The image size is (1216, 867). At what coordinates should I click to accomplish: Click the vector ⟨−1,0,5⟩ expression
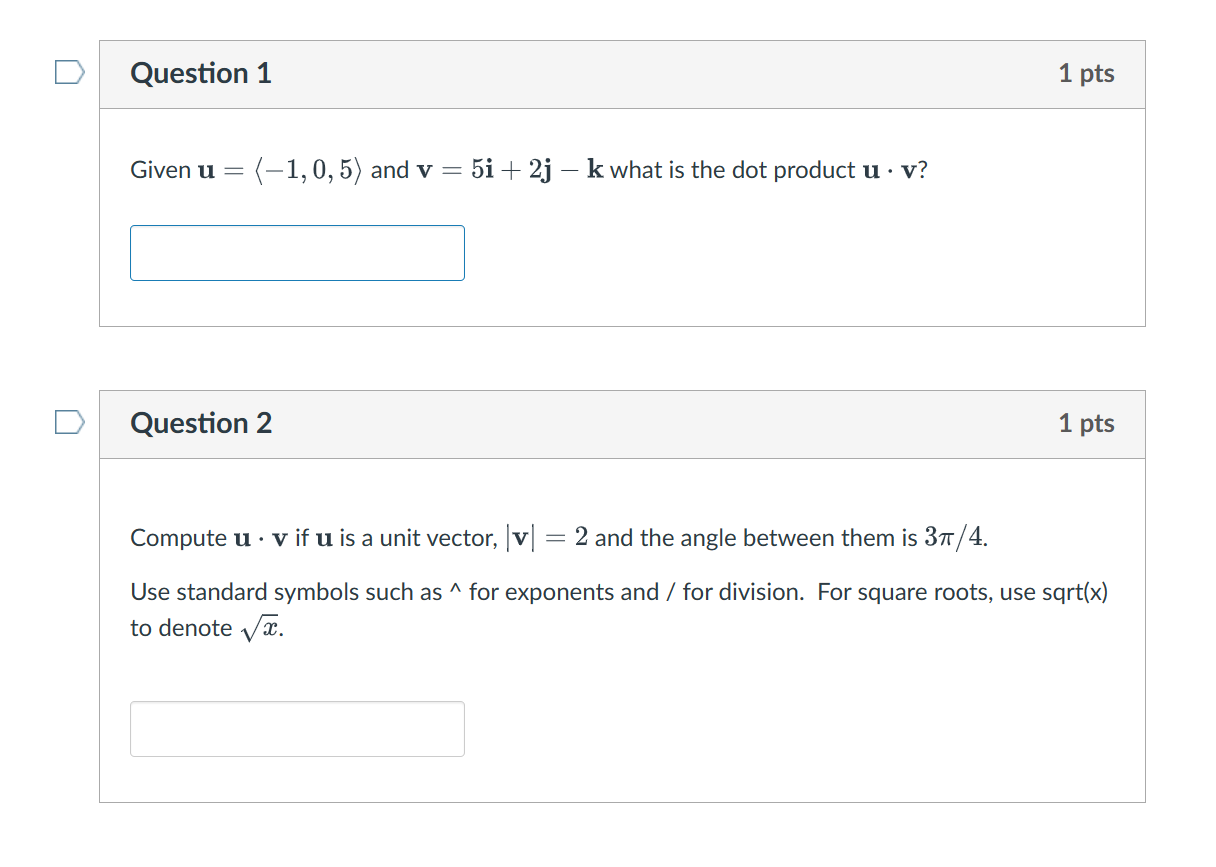(x=307, y=170)
